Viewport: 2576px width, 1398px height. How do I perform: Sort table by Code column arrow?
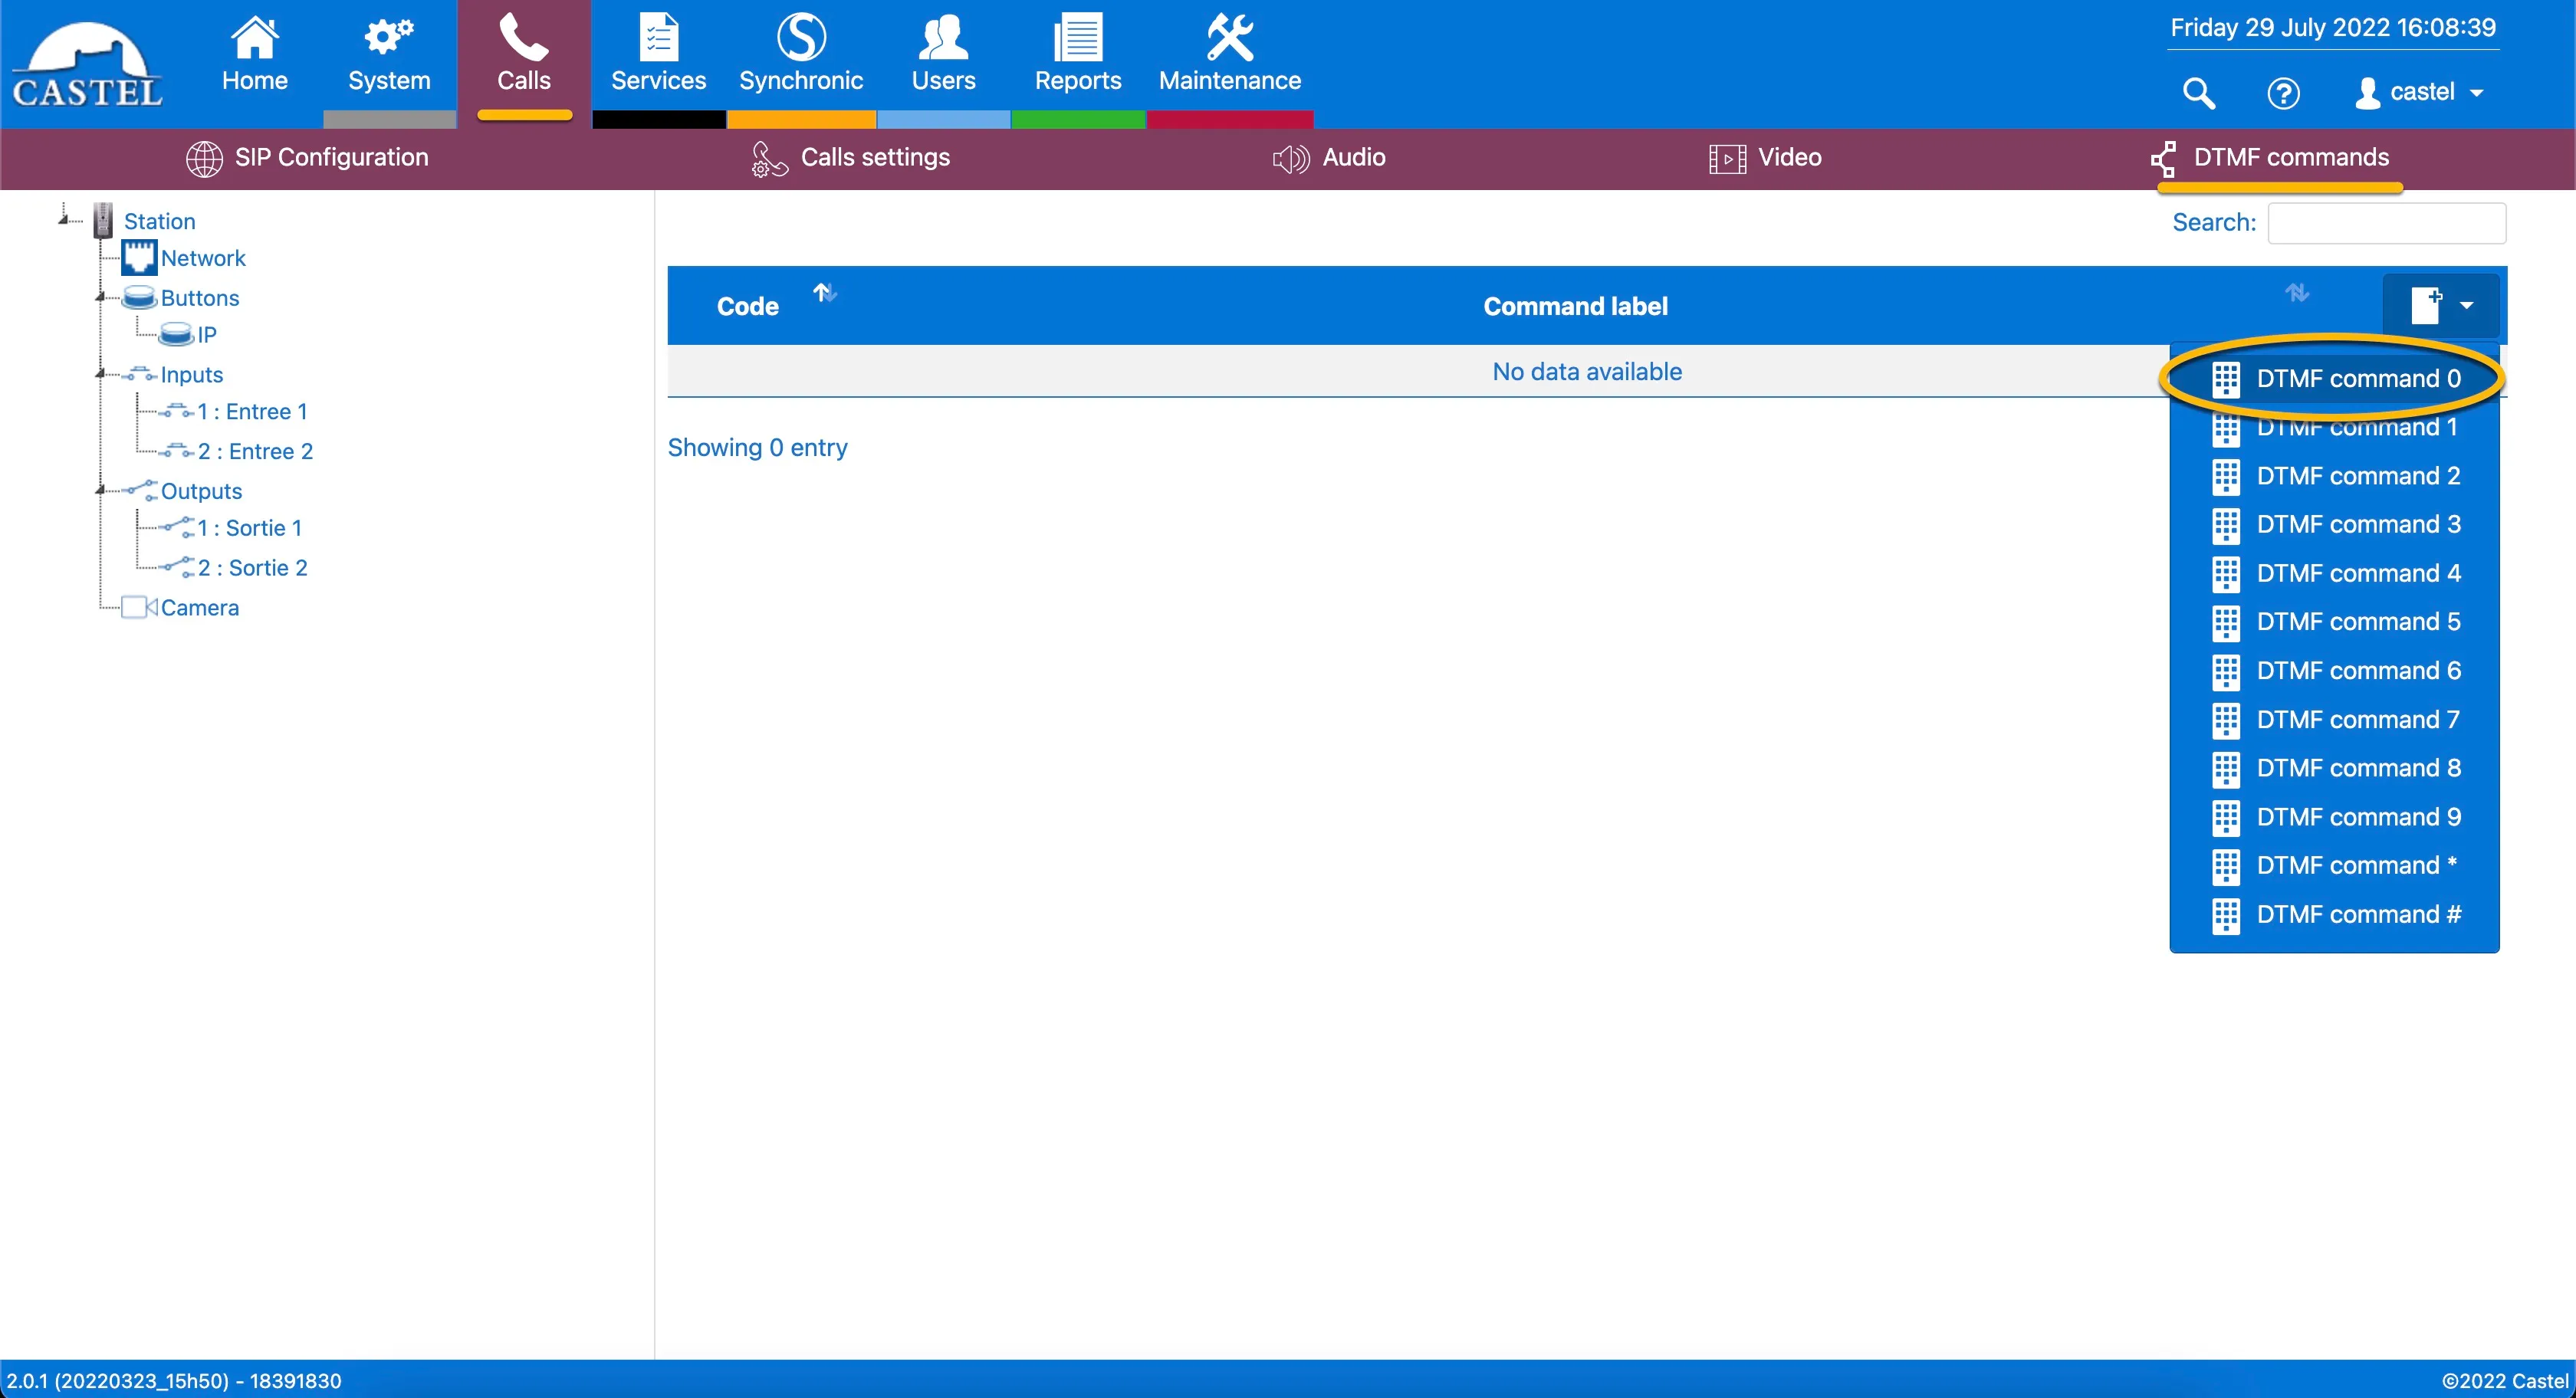(x=824, y=292)
